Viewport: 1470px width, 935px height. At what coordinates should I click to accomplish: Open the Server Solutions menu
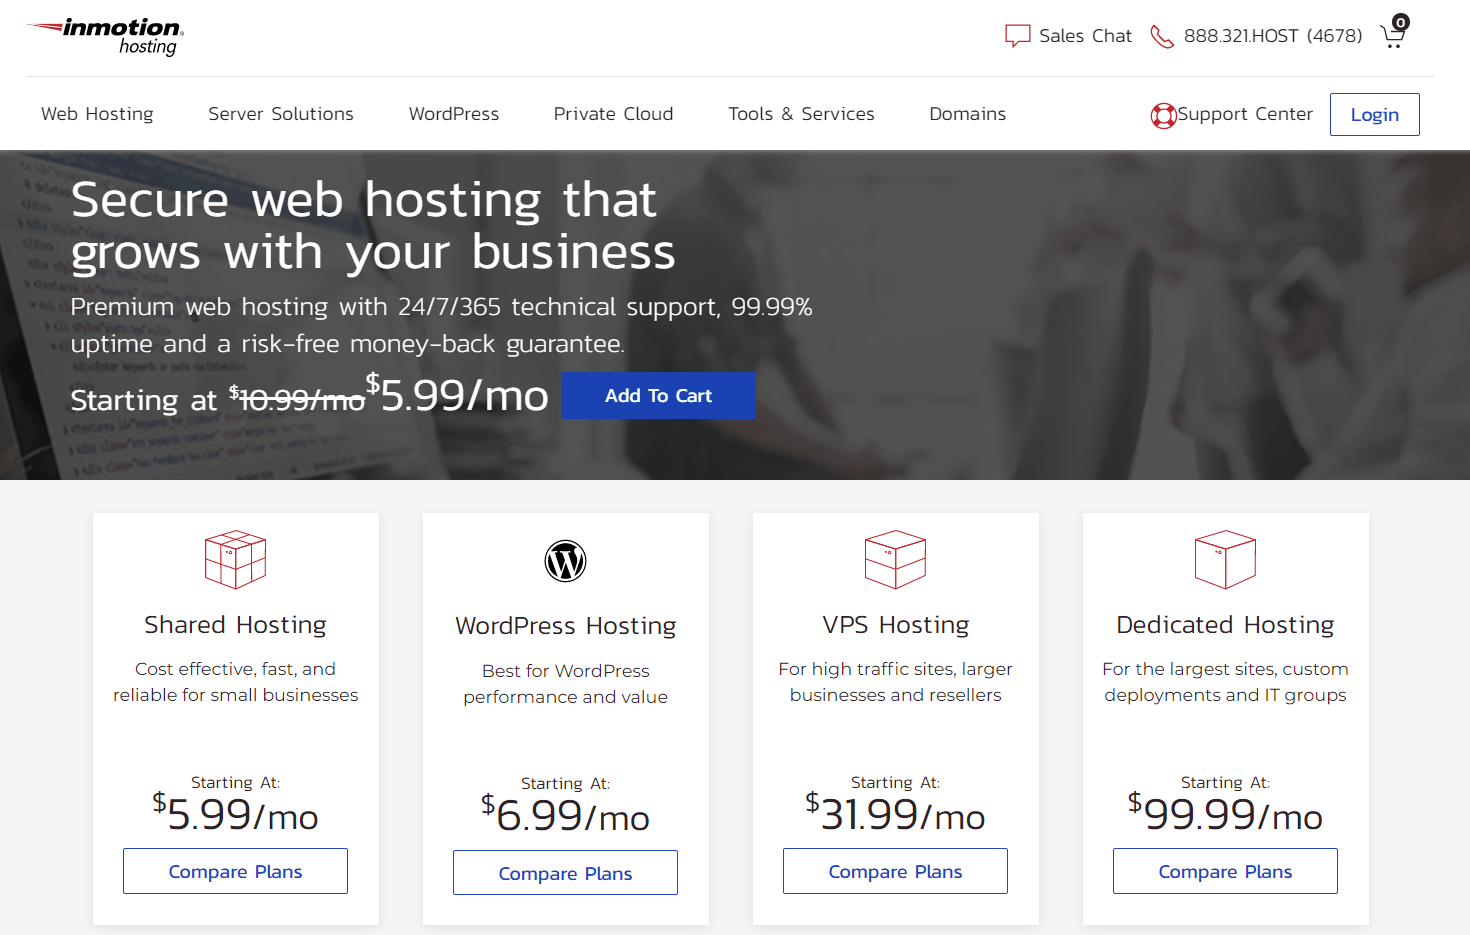pyautogui.click(x=281, y=114)
